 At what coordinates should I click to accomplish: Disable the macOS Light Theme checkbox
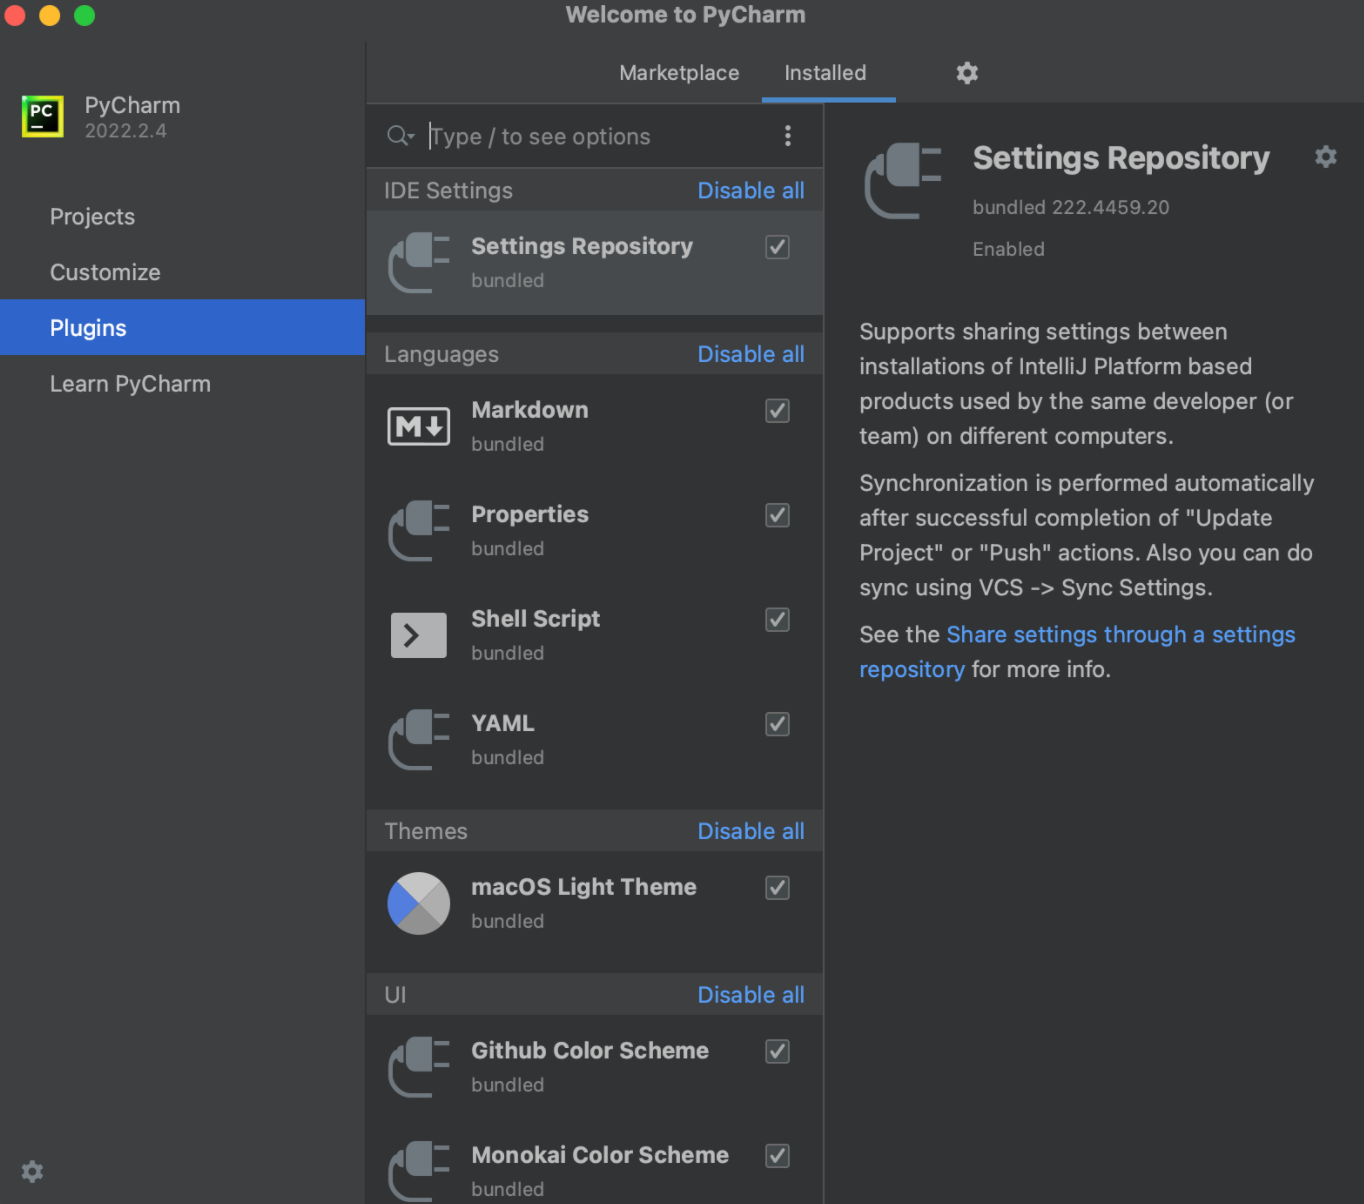777,888
